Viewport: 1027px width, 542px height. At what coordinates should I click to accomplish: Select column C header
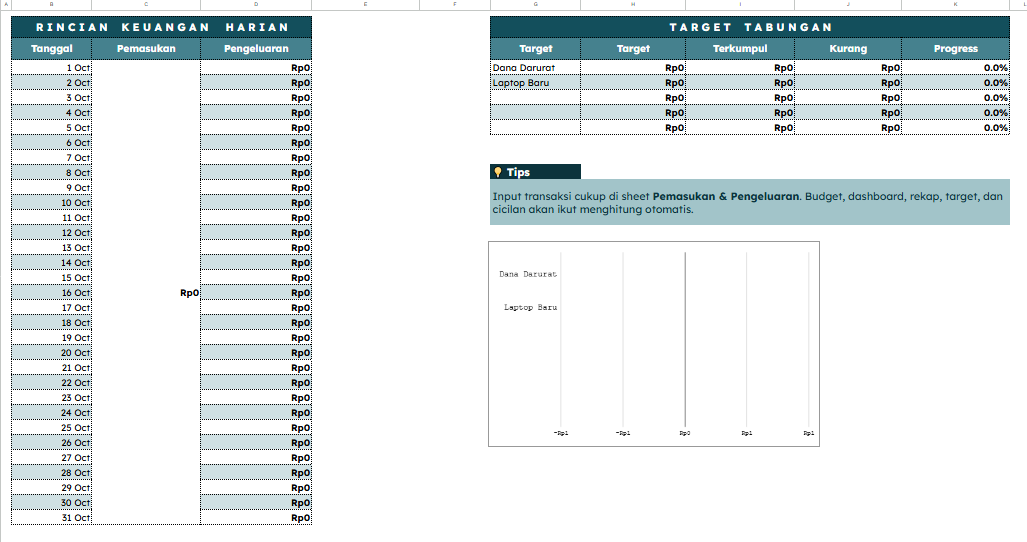point(146,5)
